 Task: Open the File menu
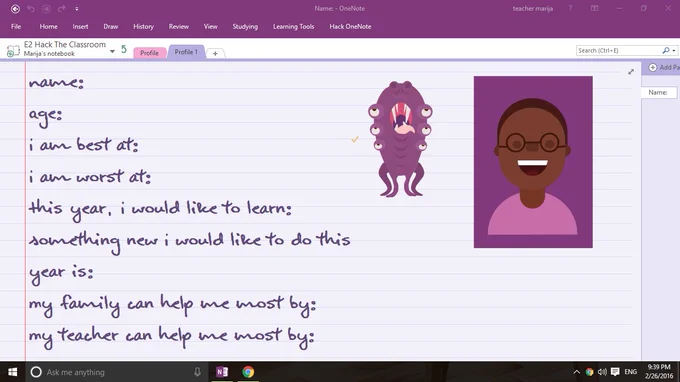tap(16, 26)
